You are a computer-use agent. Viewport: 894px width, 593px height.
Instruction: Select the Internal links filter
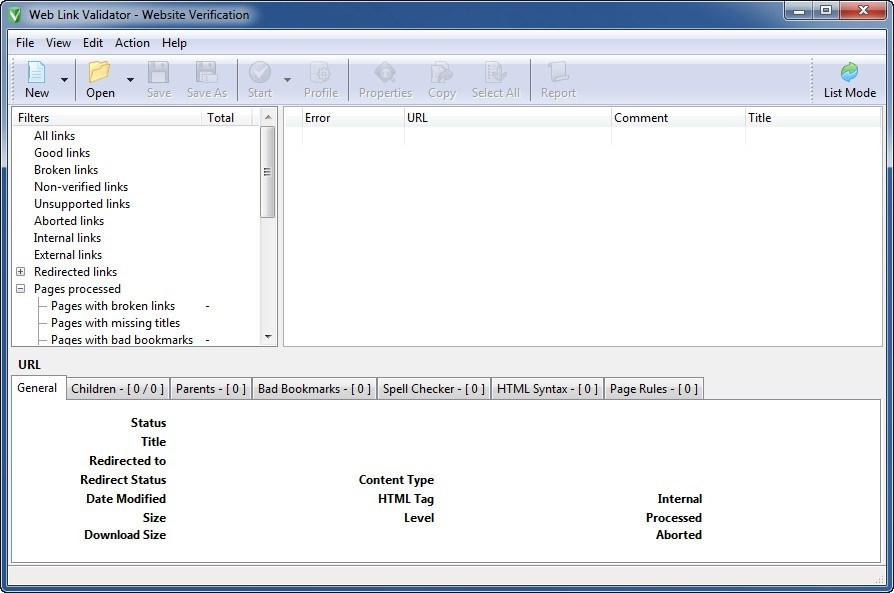(67, 238)
